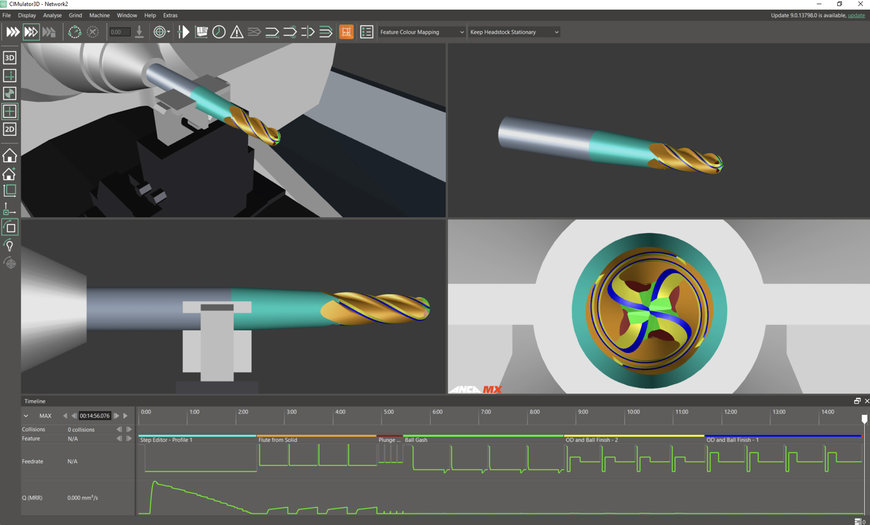Select the Plunge timeline segment

coord(390,439)
